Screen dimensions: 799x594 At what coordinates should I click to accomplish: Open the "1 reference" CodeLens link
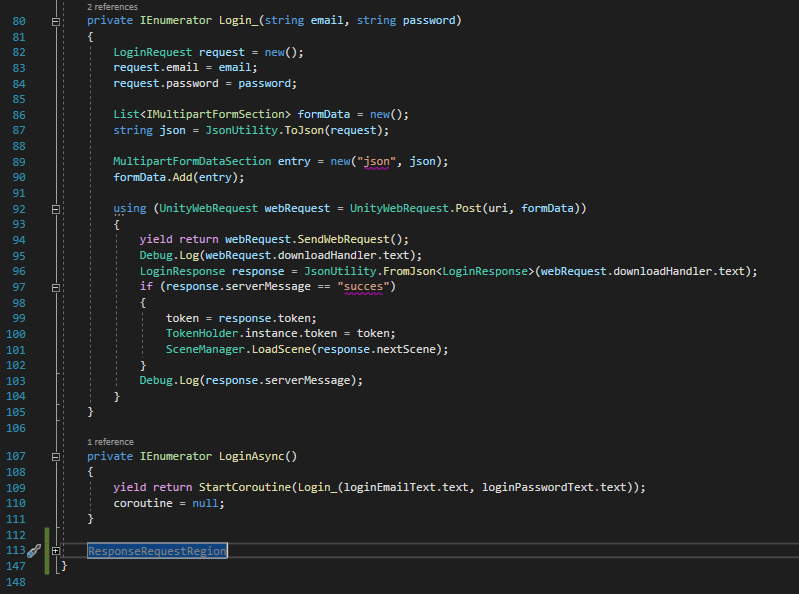coord(110,441)
